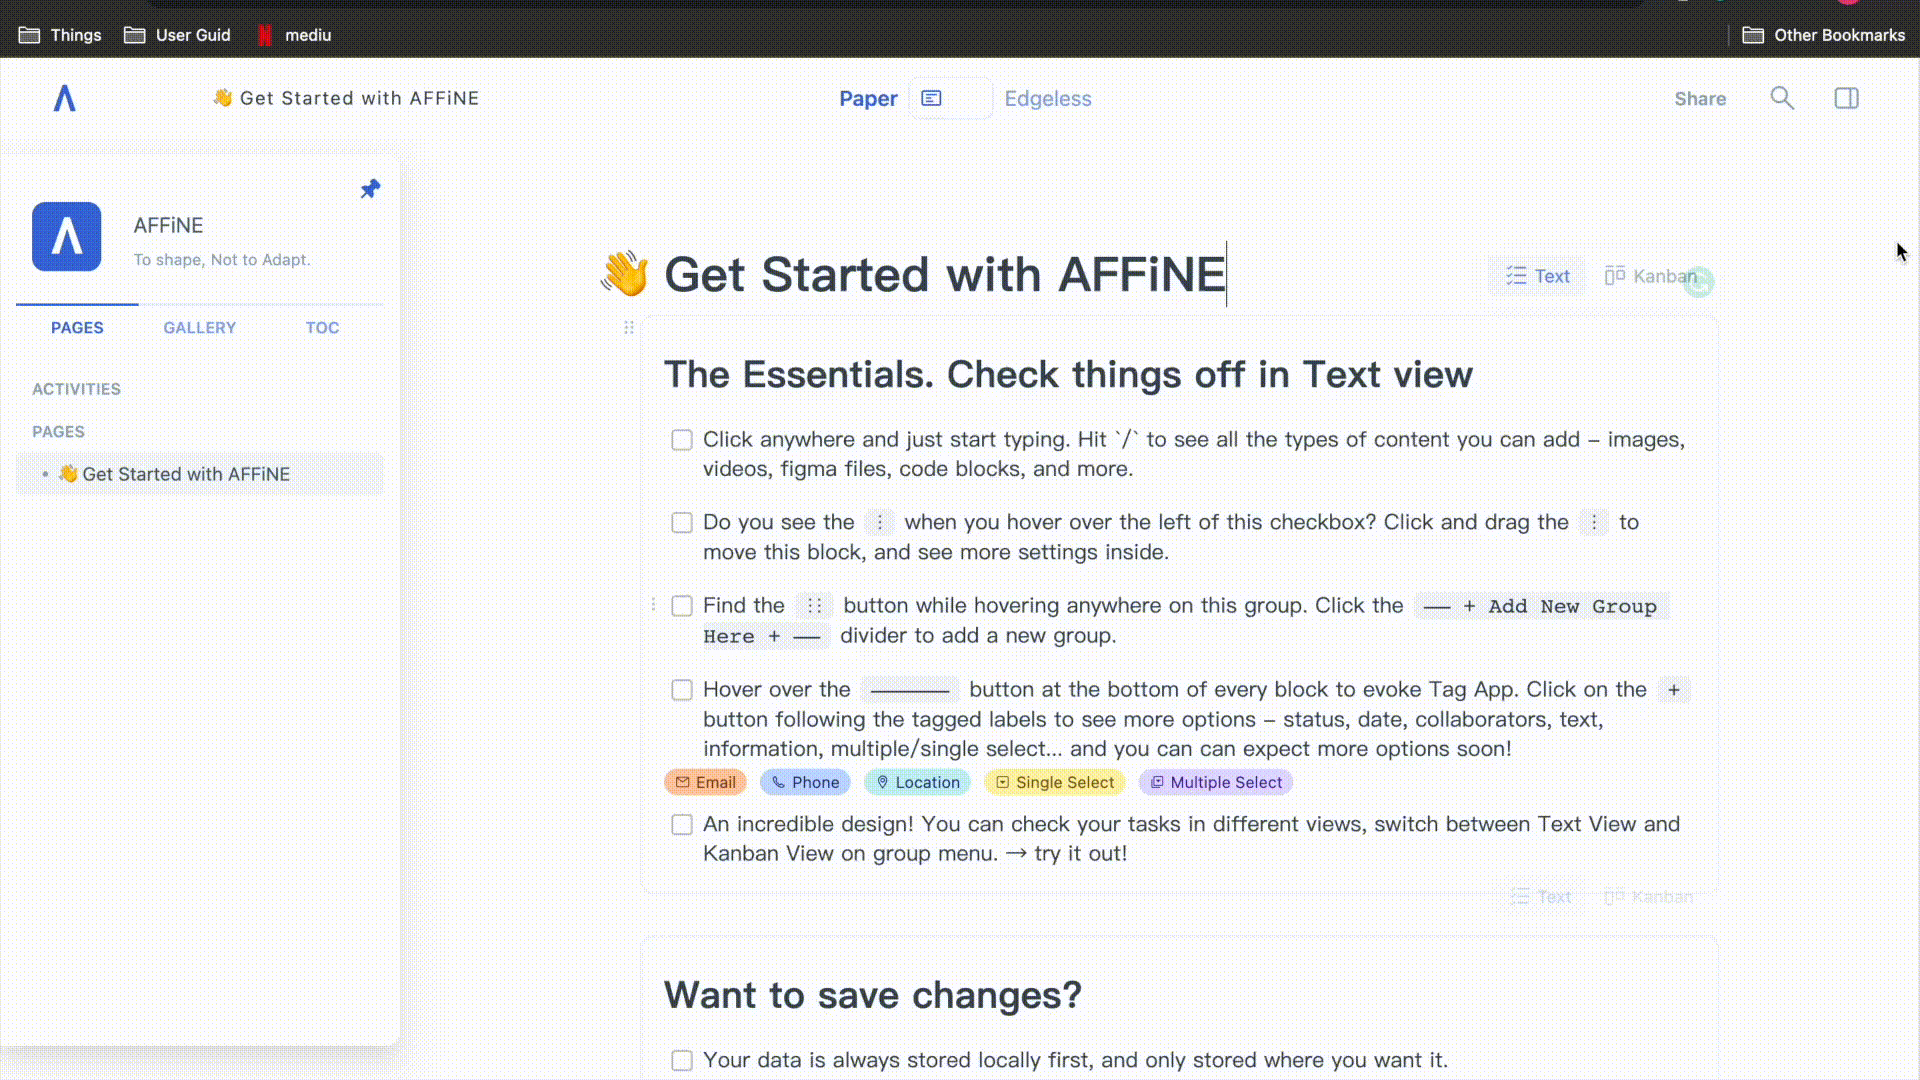This screenshot has height=1080, width=1920.
Task: Open the TOC tab in sidebar
Action: (322, 328)
